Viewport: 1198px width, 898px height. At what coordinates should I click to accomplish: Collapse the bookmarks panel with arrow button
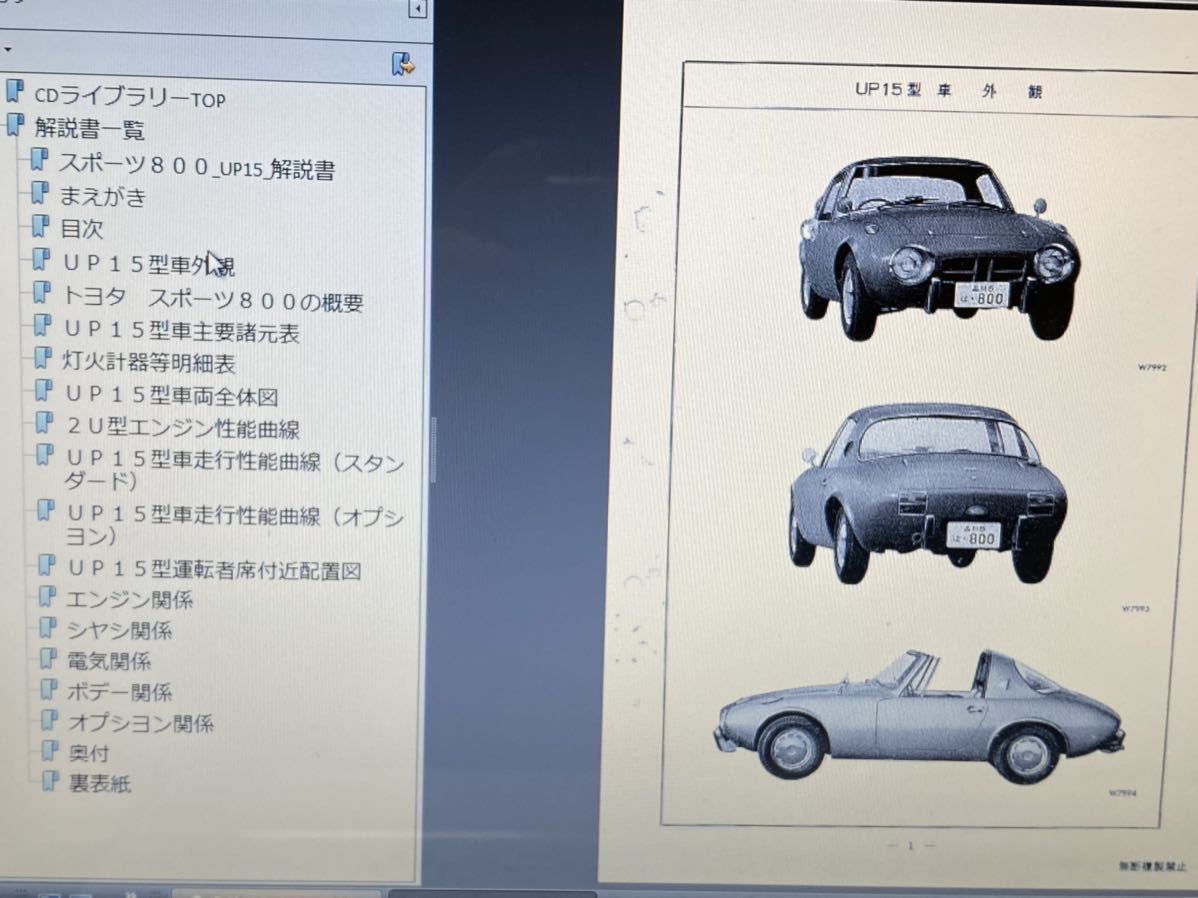click(418, 9)
